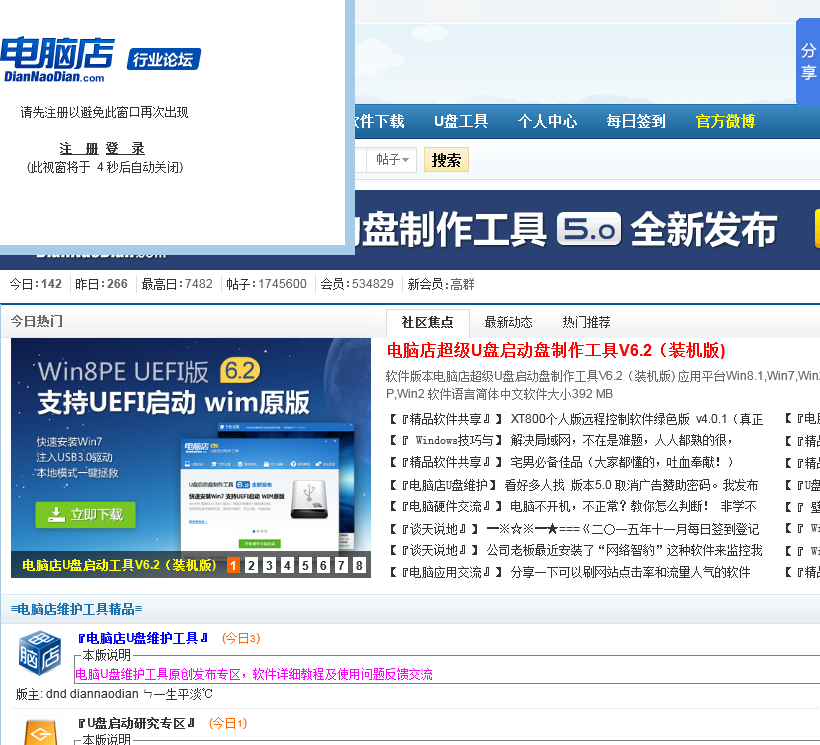Click category tag 『精品软件共享』 on XT800 row
Image resolution: width=820 pixels, height=745 pixels.
click(x=446, y=419)
